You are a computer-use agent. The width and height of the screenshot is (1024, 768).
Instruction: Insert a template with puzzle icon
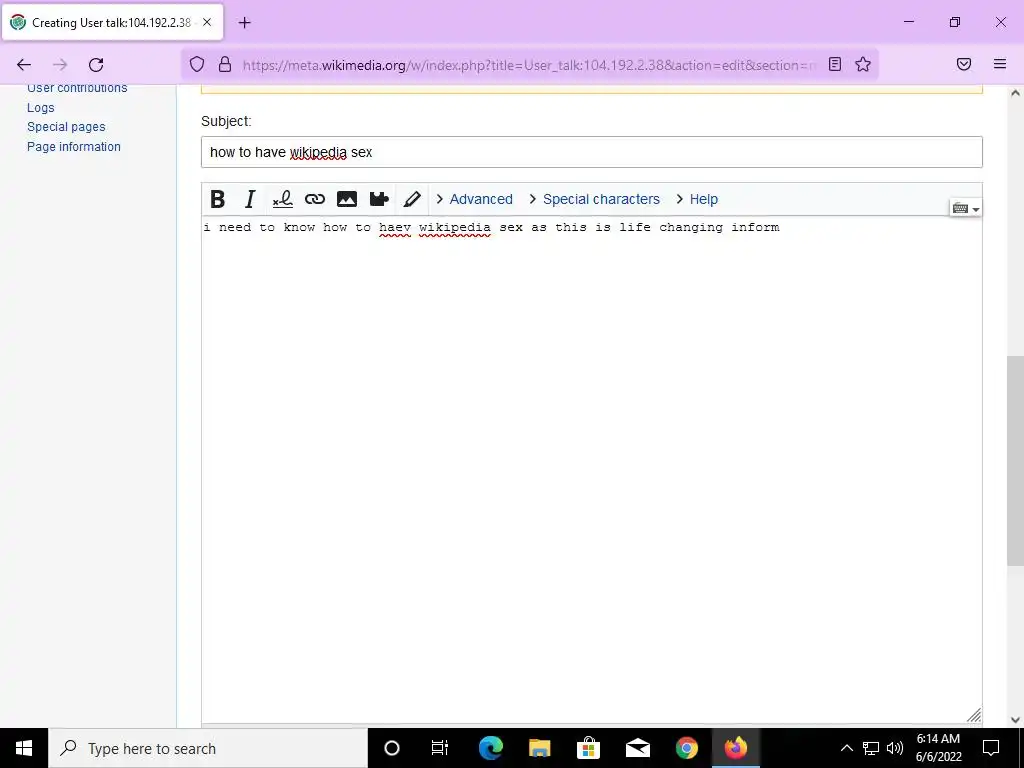(x=379, y=199)
